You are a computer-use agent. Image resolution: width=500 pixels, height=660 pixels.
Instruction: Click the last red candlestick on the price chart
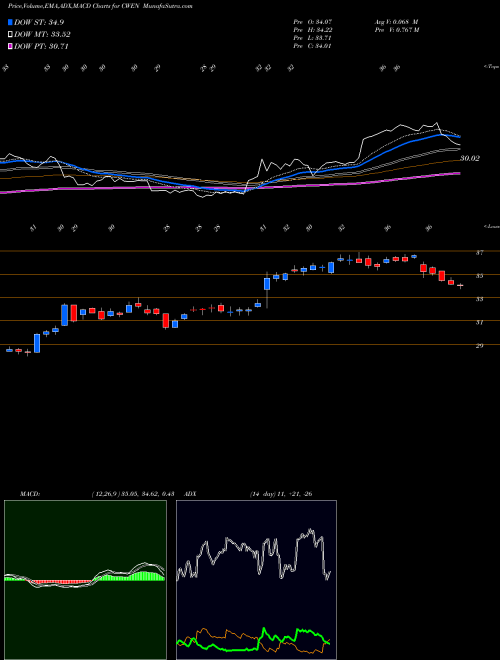[x=460, y=286]
